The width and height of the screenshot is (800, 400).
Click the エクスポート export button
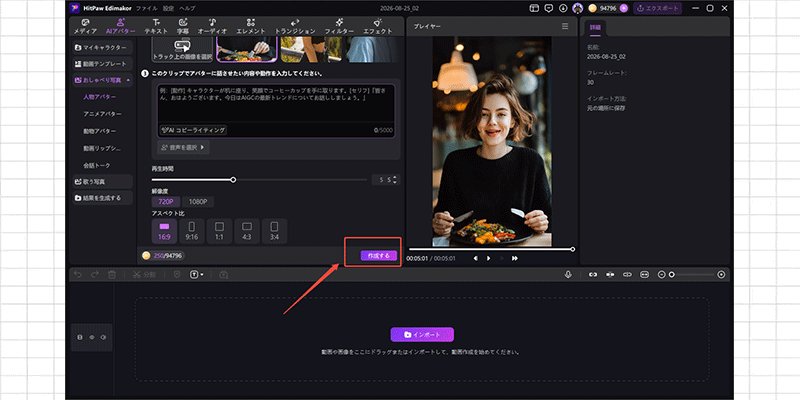click(x=658, y=8)
